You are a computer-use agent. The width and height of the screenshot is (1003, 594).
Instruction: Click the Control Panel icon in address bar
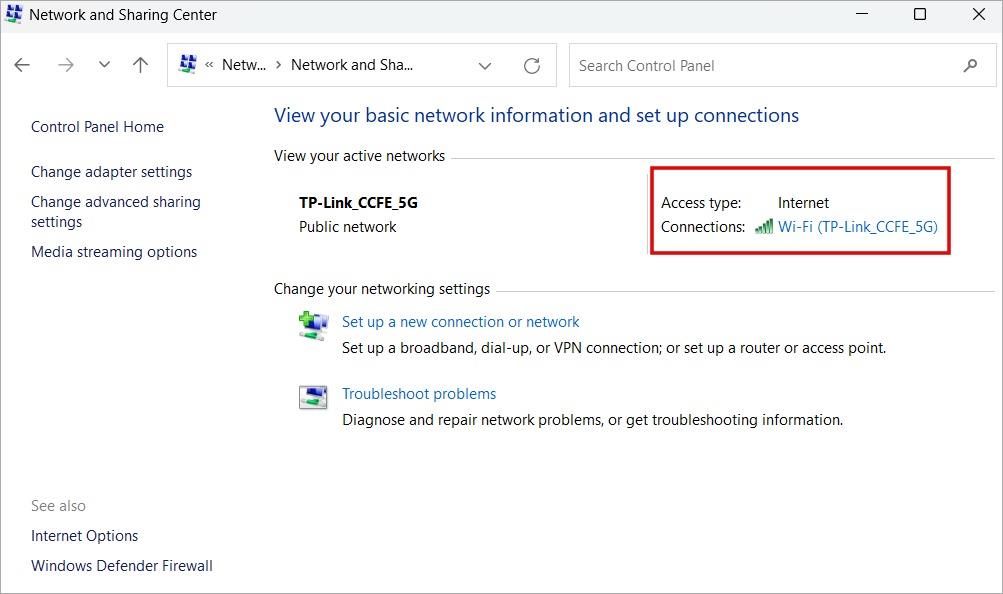[x=187, y=65]
